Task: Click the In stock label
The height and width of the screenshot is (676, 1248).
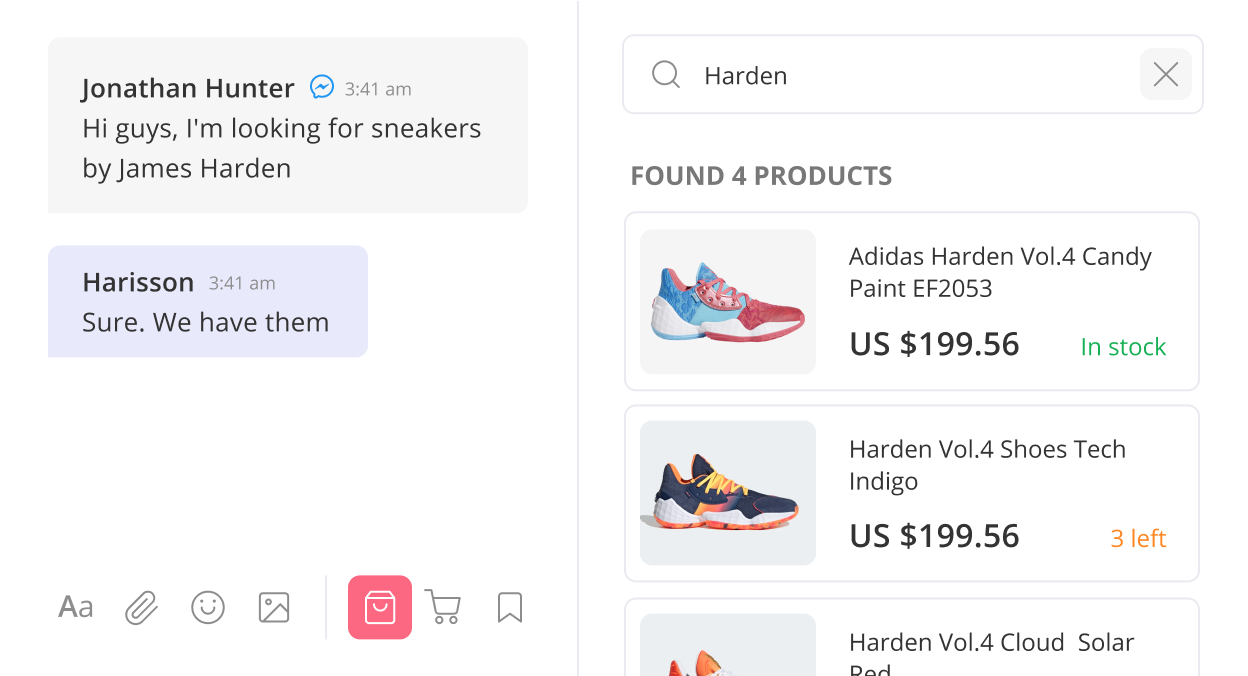Action: (x=1123, y=347)
